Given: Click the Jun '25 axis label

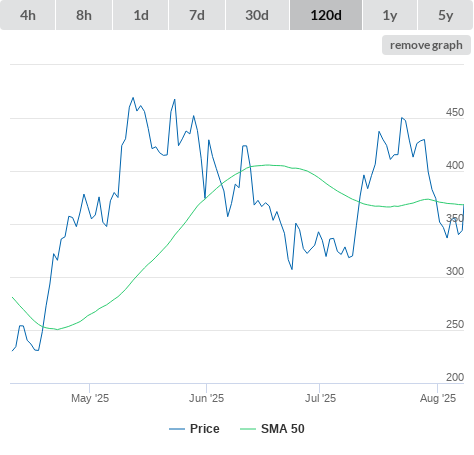Looking at the screenshot, I should tap(207, 398).
